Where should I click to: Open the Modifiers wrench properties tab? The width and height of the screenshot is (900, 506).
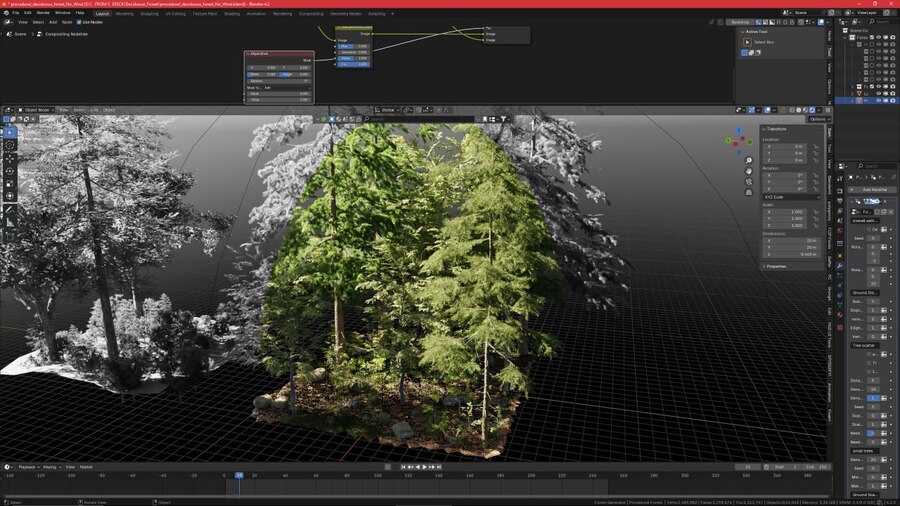[x=840, y=266]
